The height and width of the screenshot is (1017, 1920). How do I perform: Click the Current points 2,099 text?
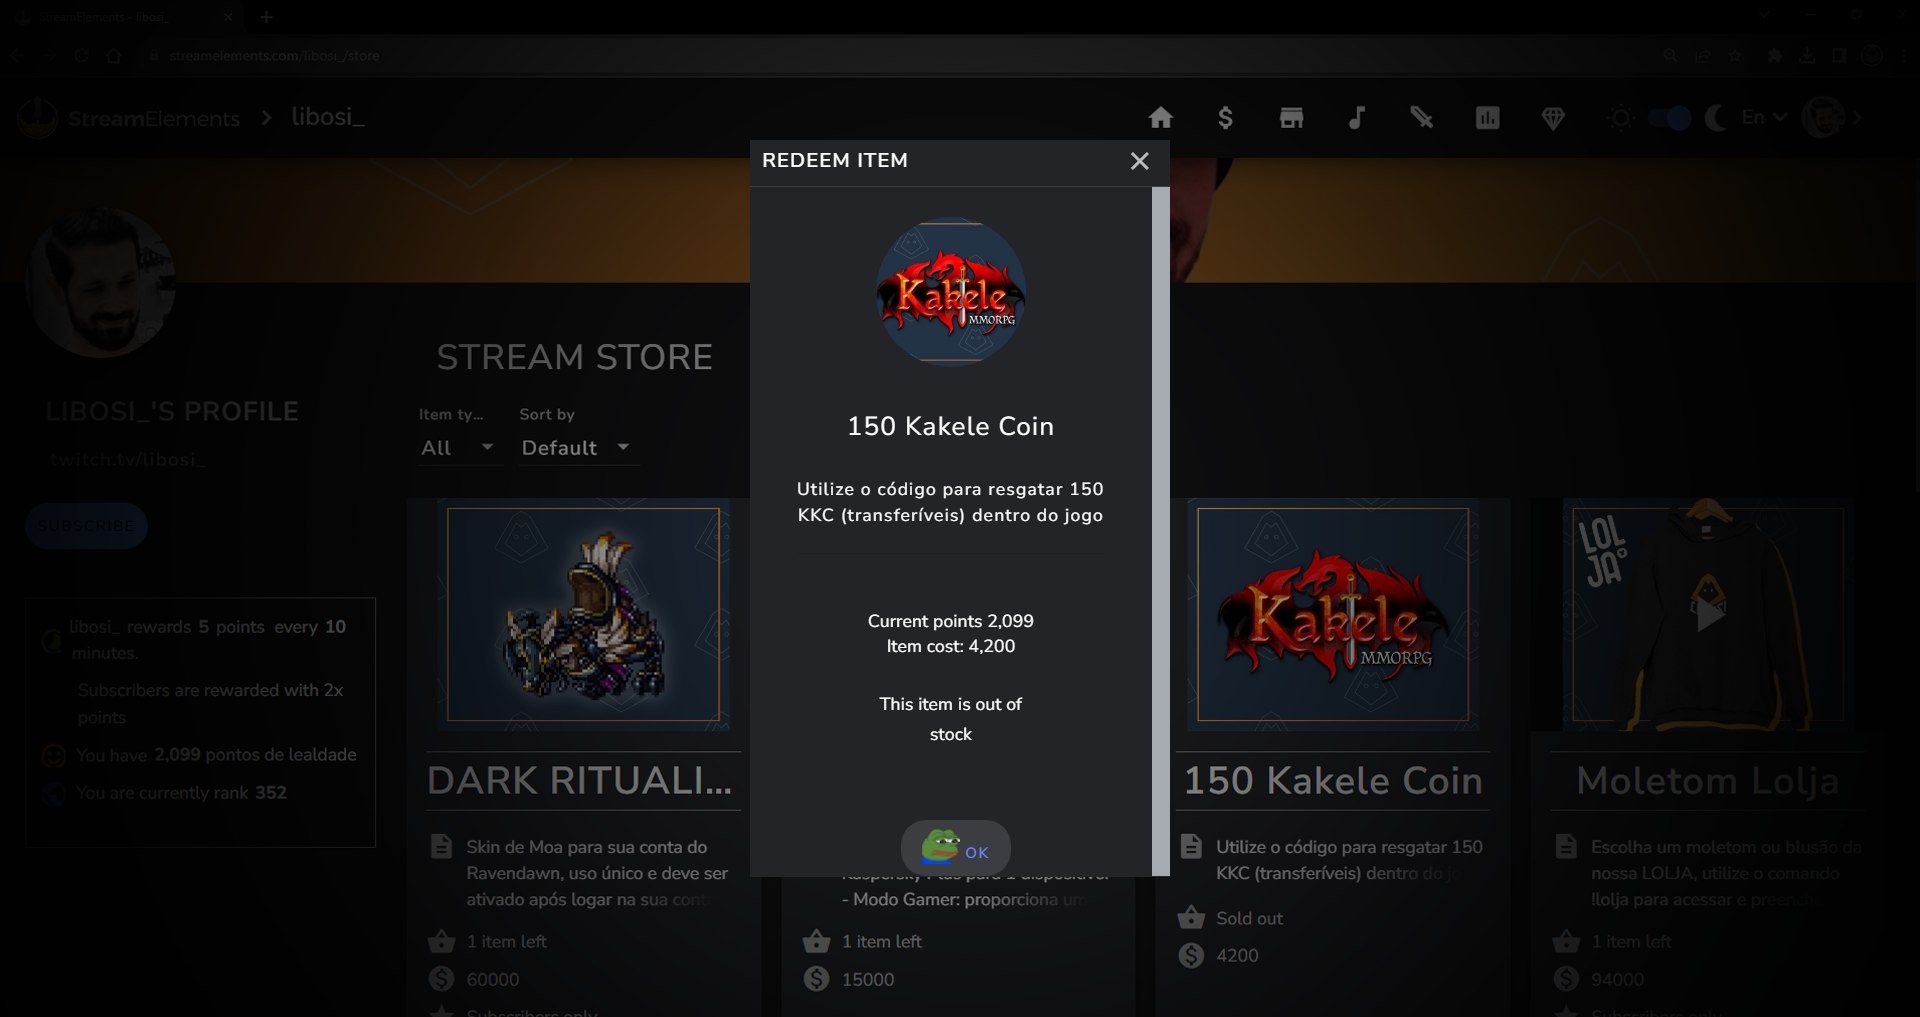[950, 621]
